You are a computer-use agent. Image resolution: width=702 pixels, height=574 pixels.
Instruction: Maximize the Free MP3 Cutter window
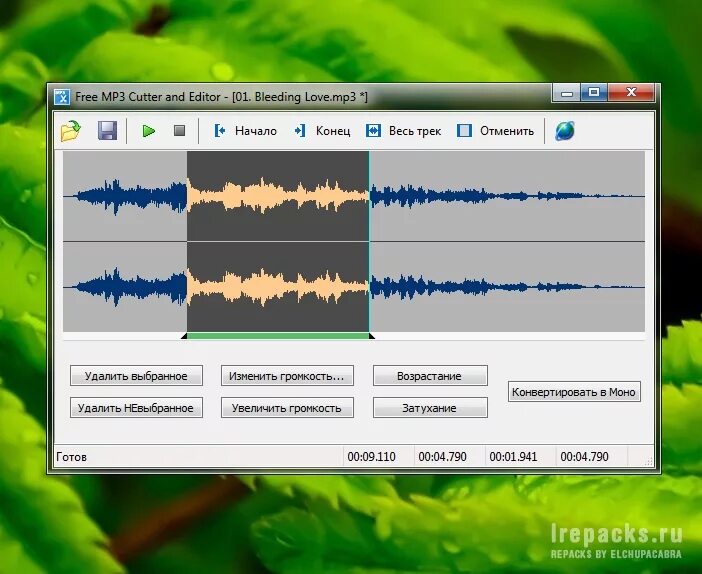point(594,93)
